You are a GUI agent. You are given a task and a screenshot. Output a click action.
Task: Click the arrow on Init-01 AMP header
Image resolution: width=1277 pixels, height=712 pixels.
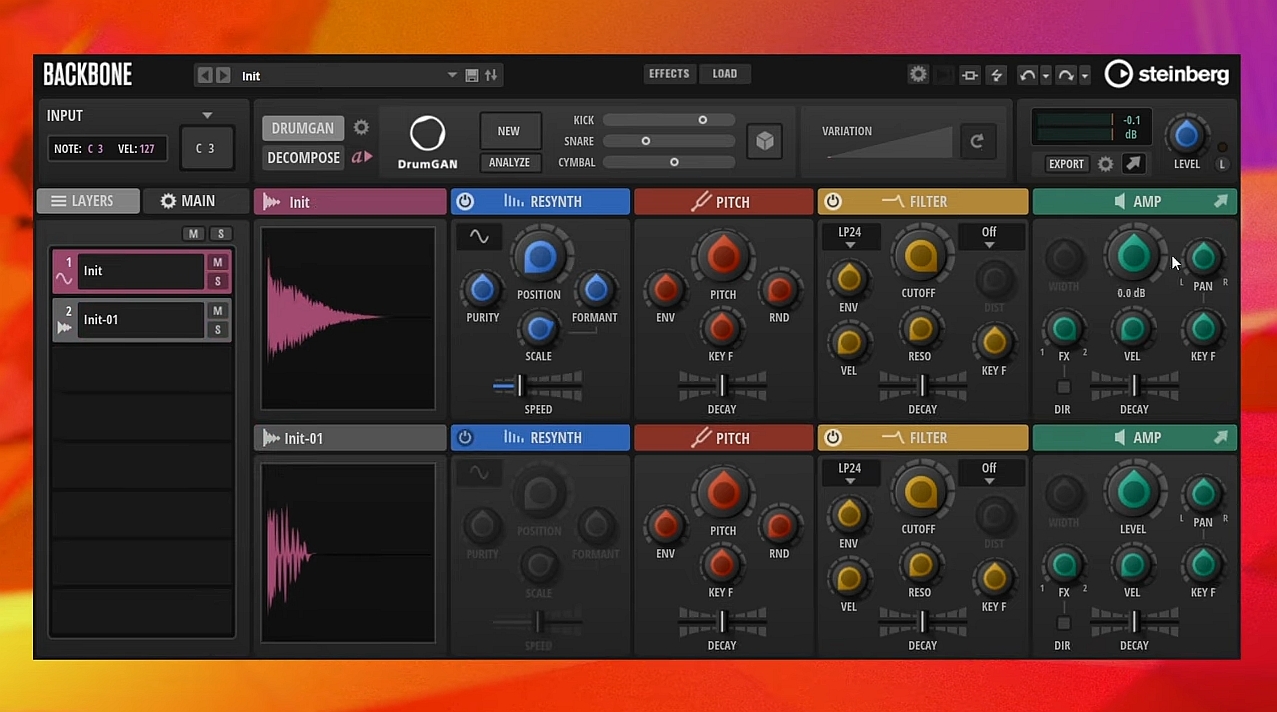tap(1221, 437)
